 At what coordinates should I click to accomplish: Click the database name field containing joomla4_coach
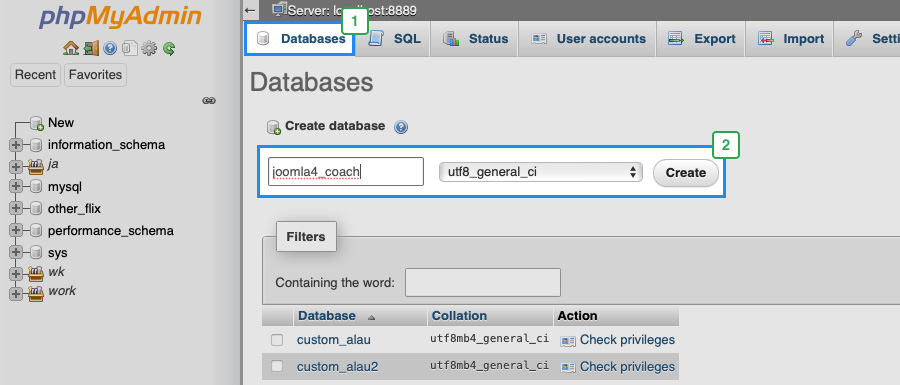[x=346, y=172]
